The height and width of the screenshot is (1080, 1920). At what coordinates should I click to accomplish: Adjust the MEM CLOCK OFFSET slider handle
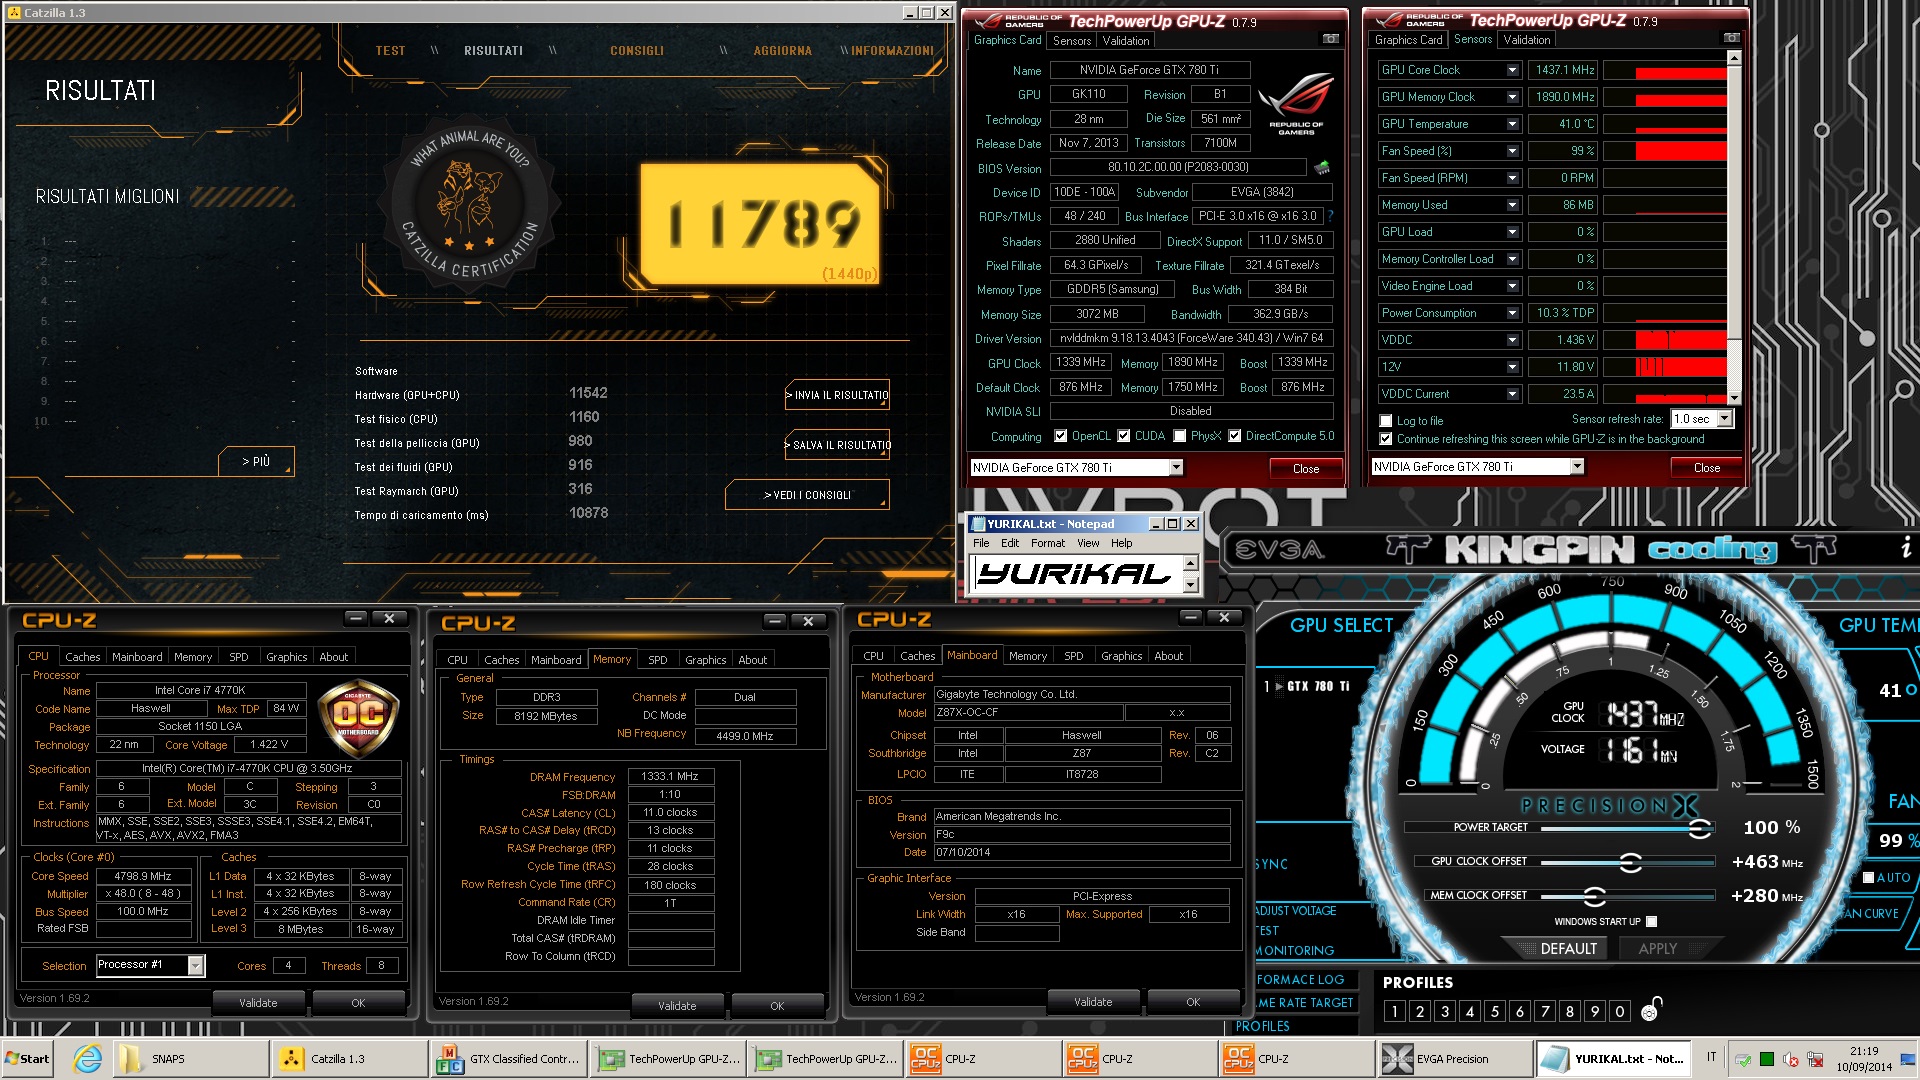tap(1594, 896)
